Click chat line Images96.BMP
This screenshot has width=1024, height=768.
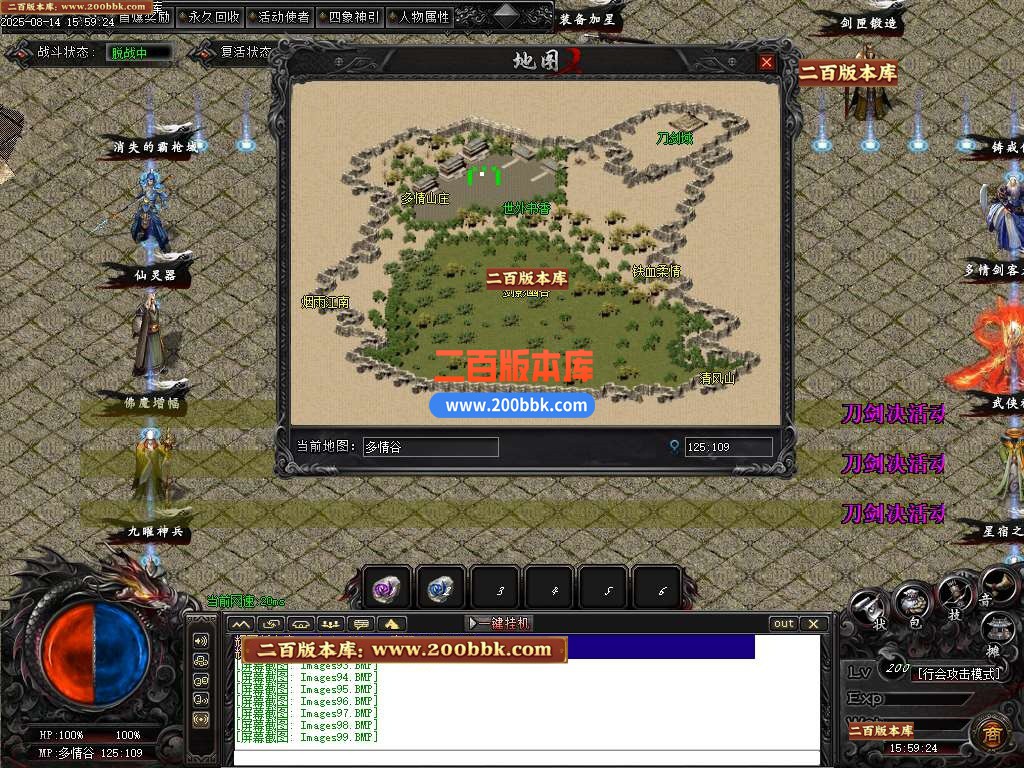306,702
